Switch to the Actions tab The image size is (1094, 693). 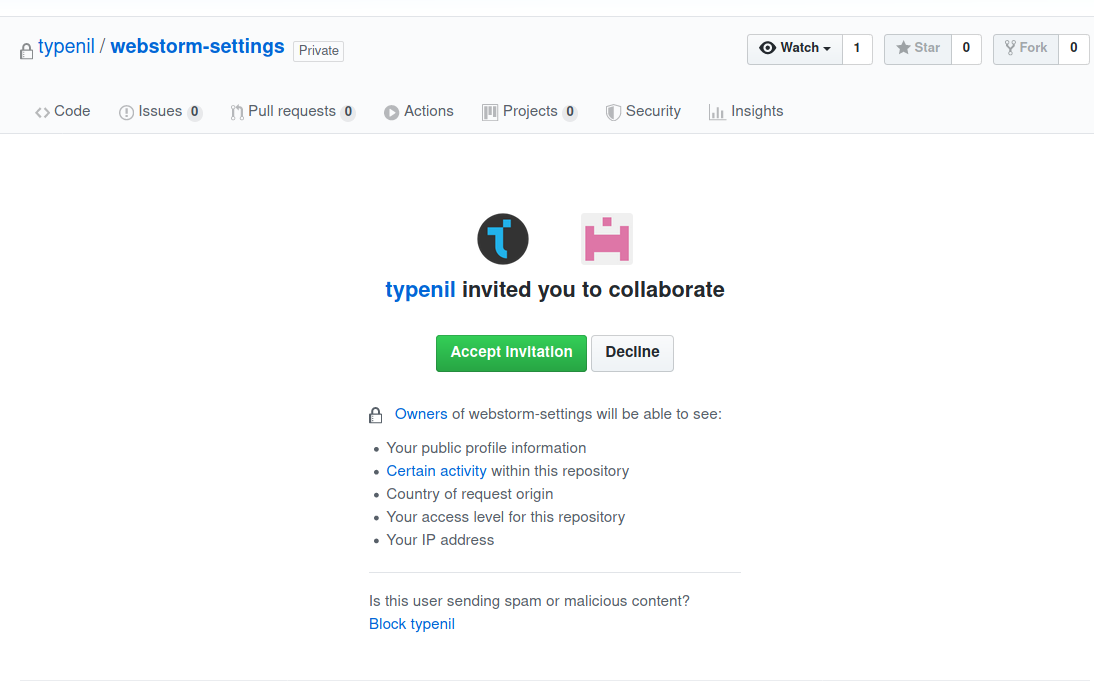[x=419, y=112]
